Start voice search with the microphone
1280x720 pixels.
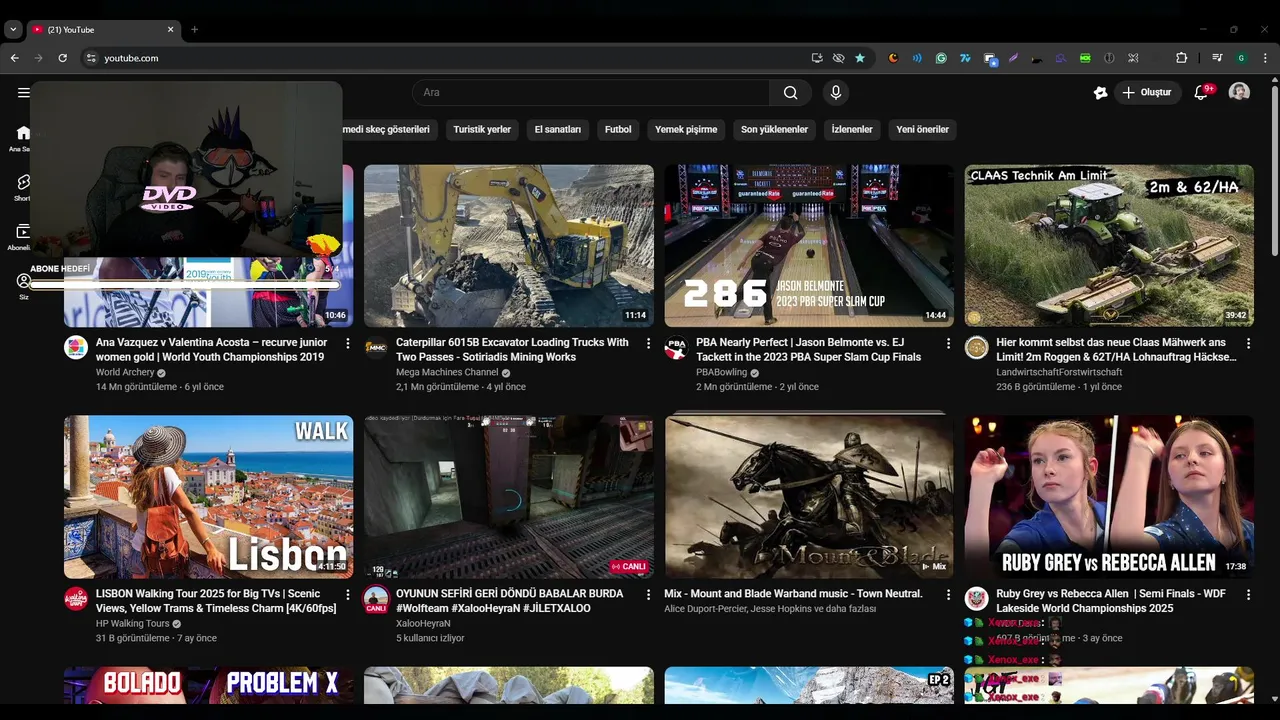tap(836, 93)
